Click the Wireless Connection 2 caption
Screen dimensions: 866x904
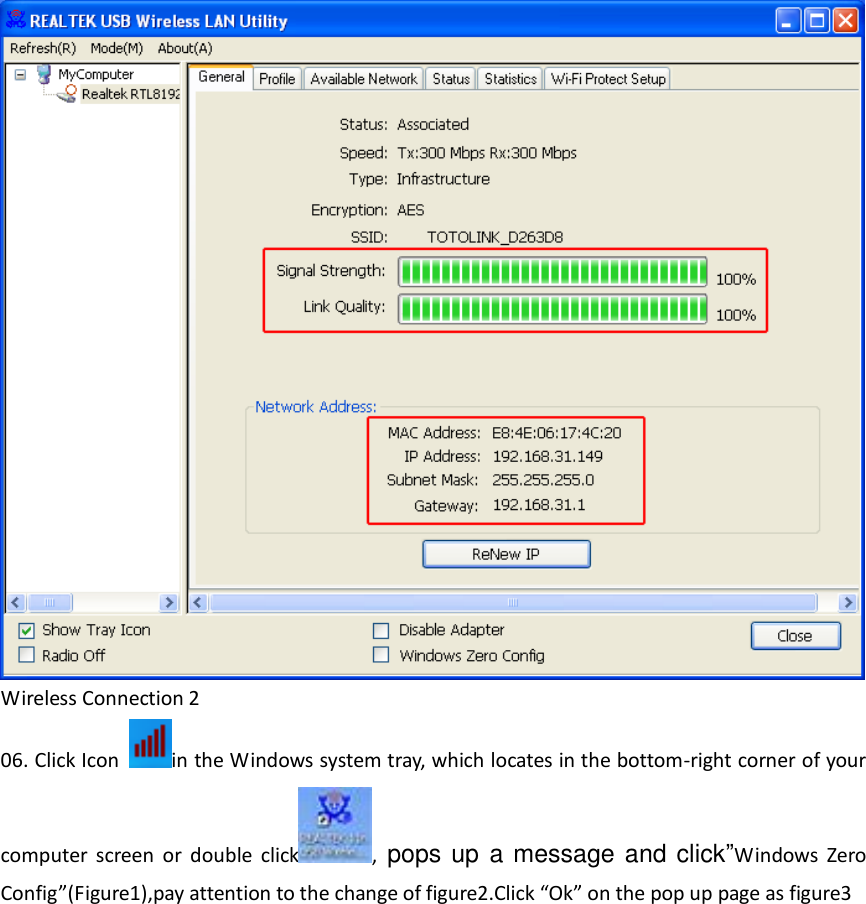coord(100,698)
